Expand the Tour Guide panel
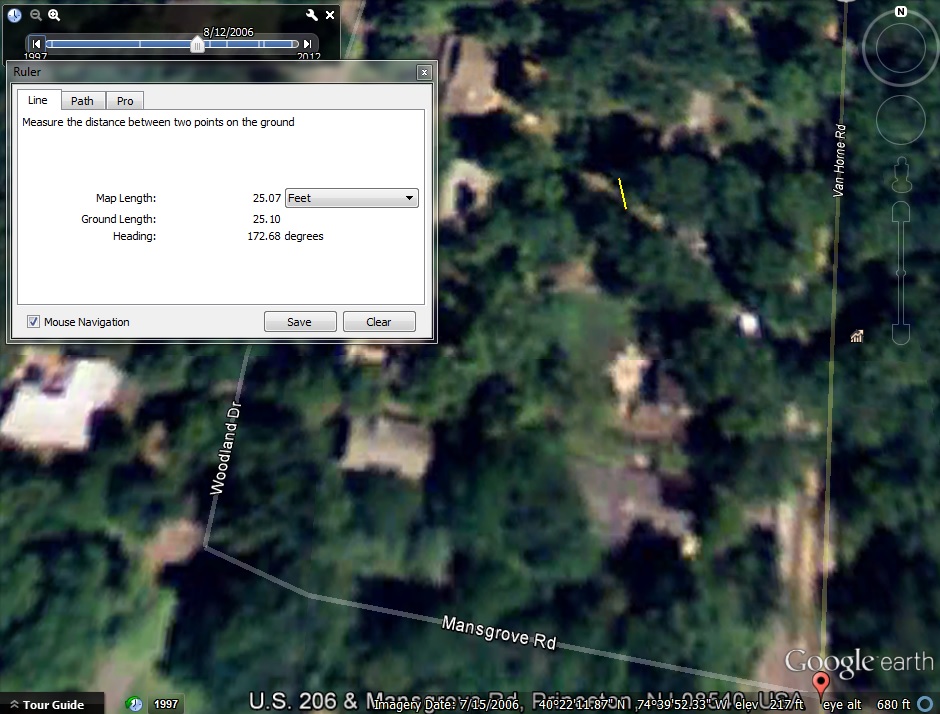Image resolution: width=940 pixels, height=714 pixels. coord(52,704)
